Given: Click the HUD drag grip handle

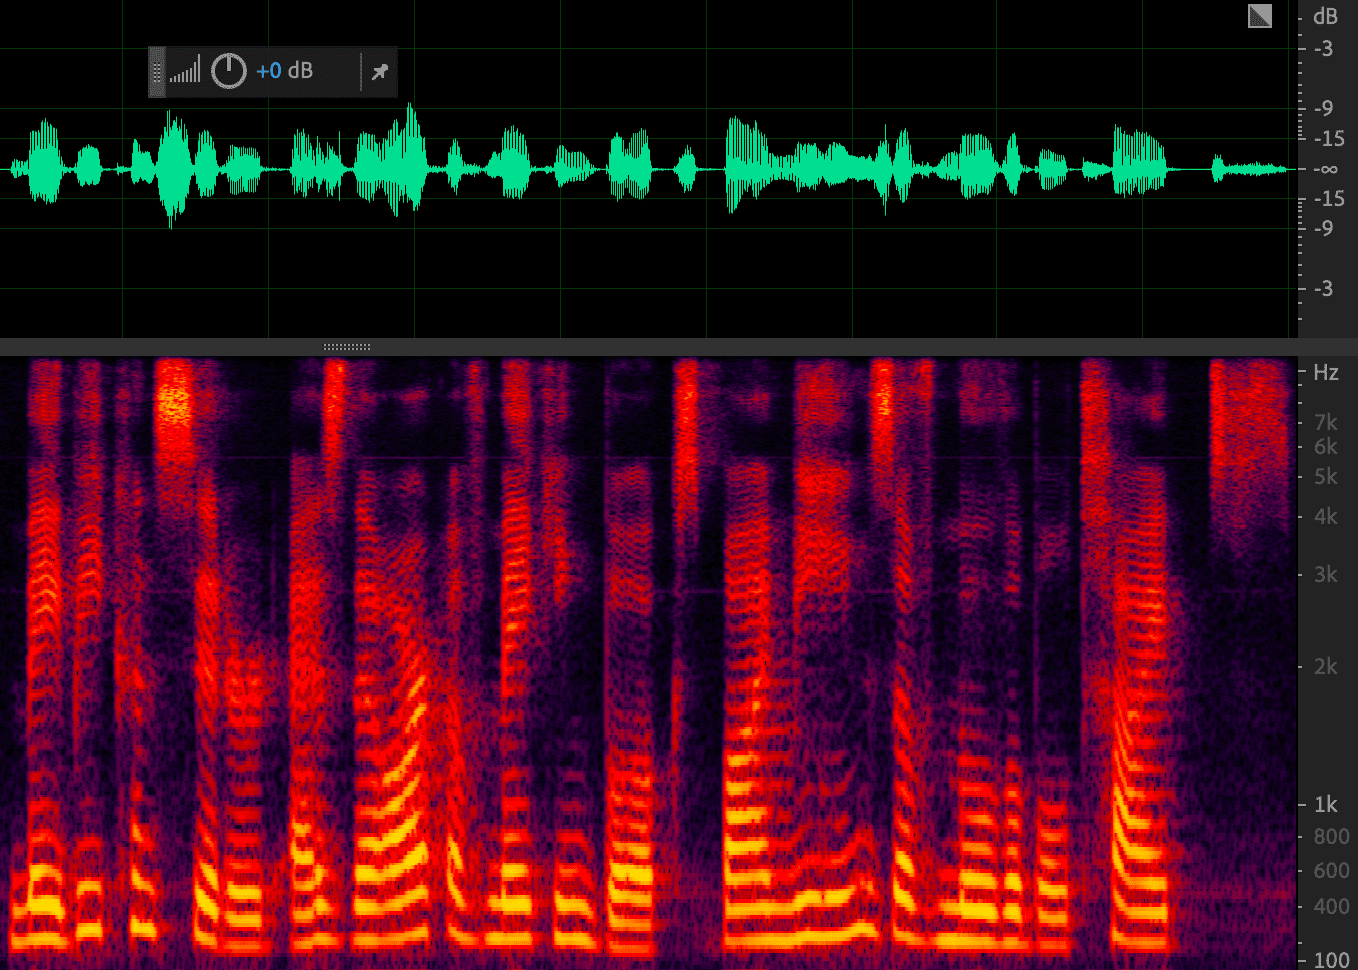Looking at the screenshot, I should click(x=157, y=72).
